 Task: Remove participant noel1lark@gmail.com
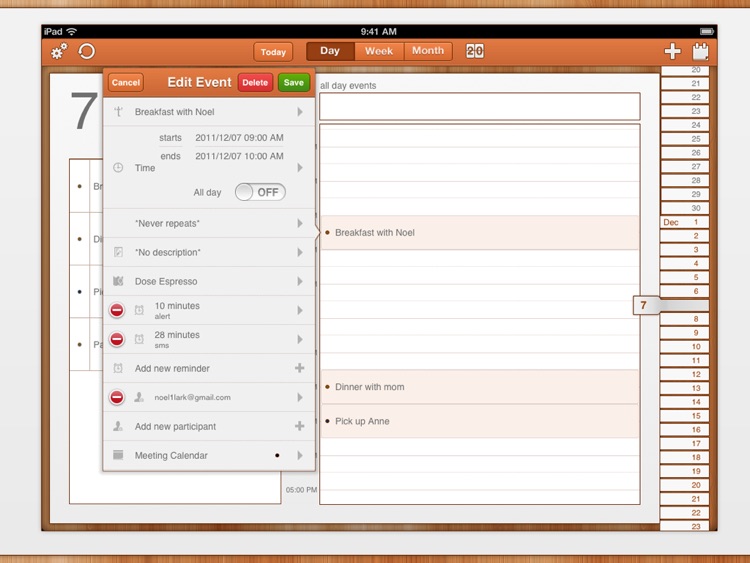click(117, 397)
